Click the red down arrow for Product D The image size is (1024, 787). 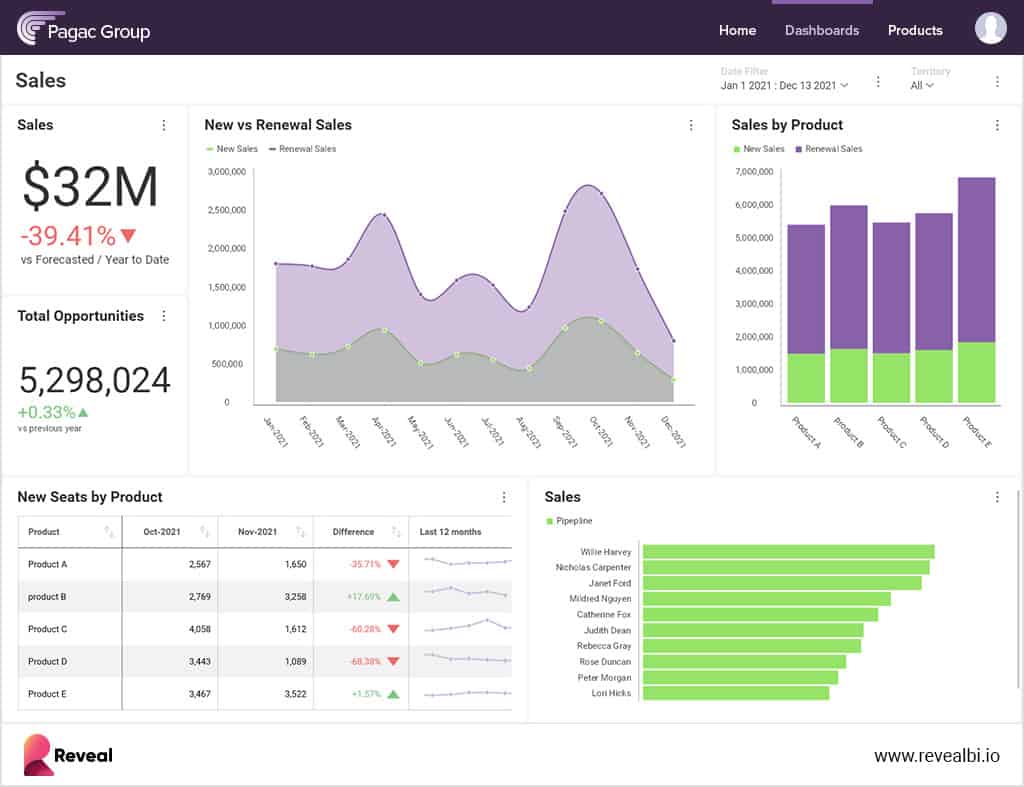393,662
